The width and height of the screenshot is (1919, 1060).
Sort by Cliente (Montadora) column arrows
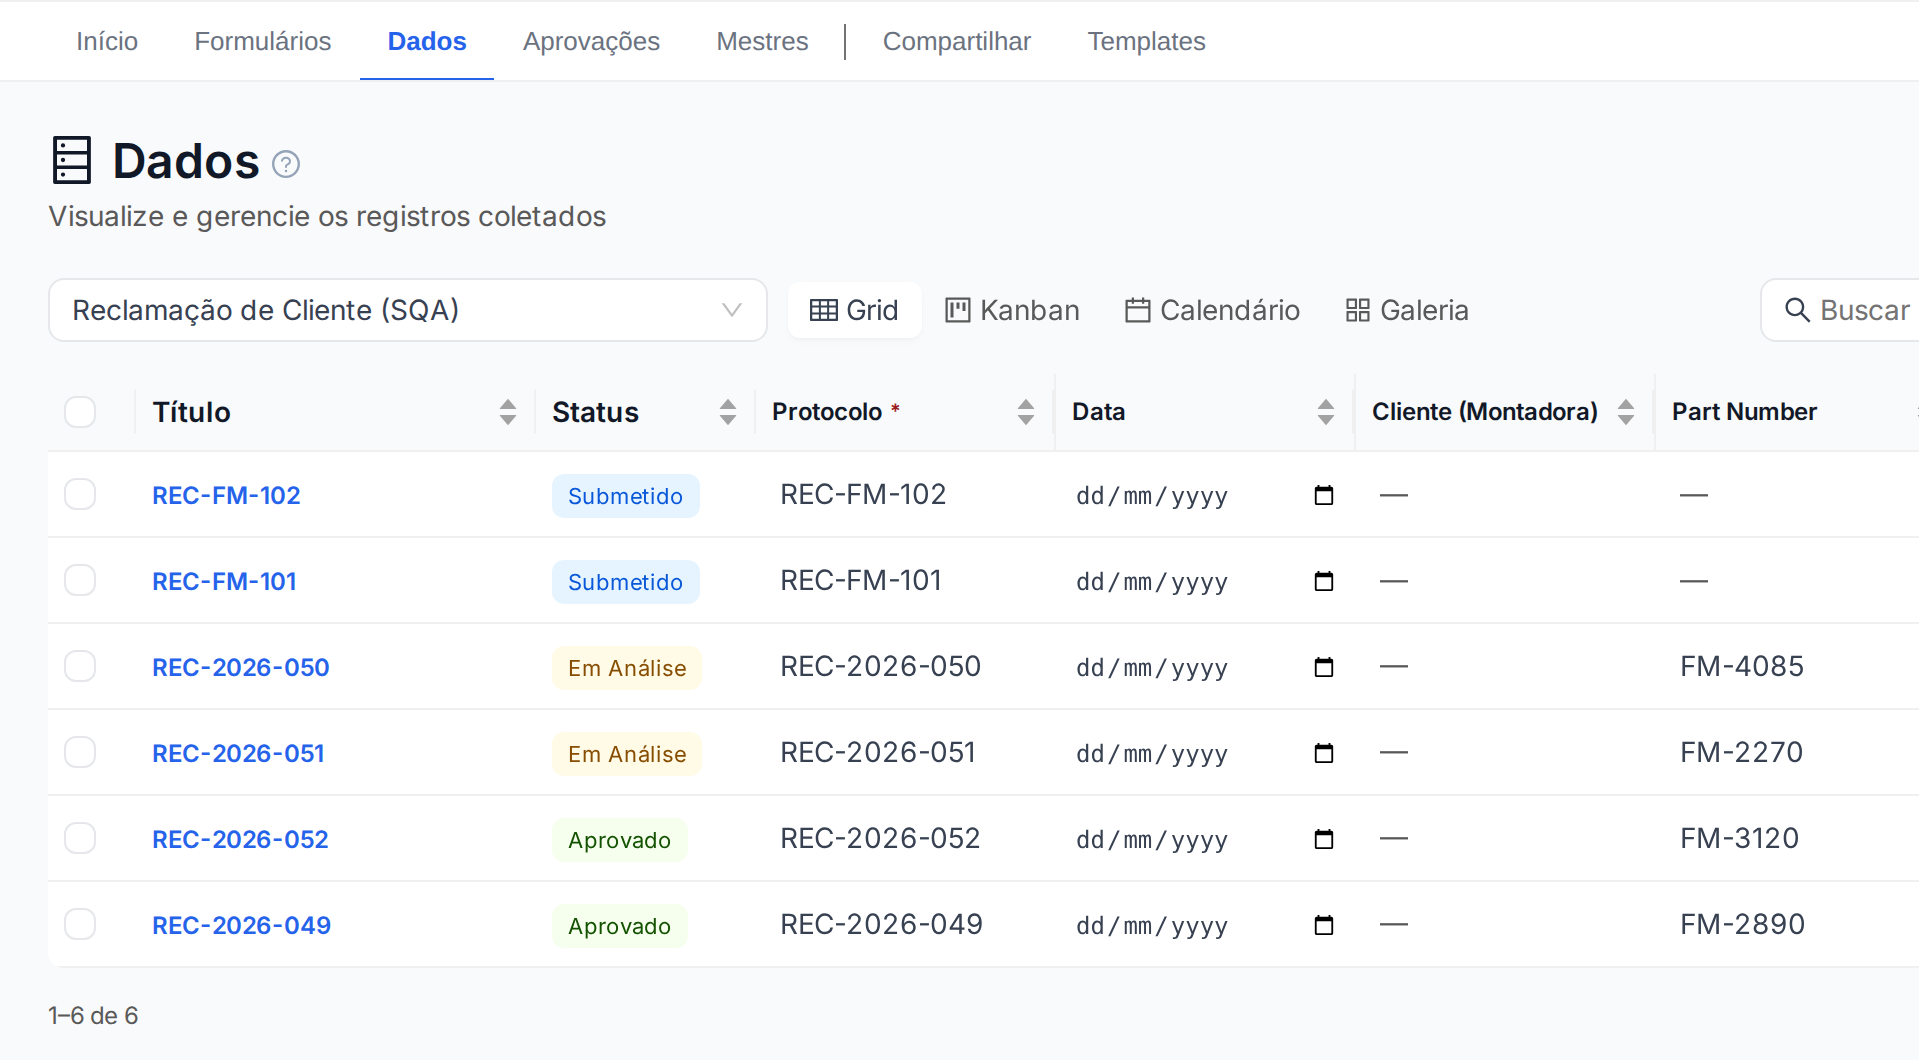tap(1626, 412)
